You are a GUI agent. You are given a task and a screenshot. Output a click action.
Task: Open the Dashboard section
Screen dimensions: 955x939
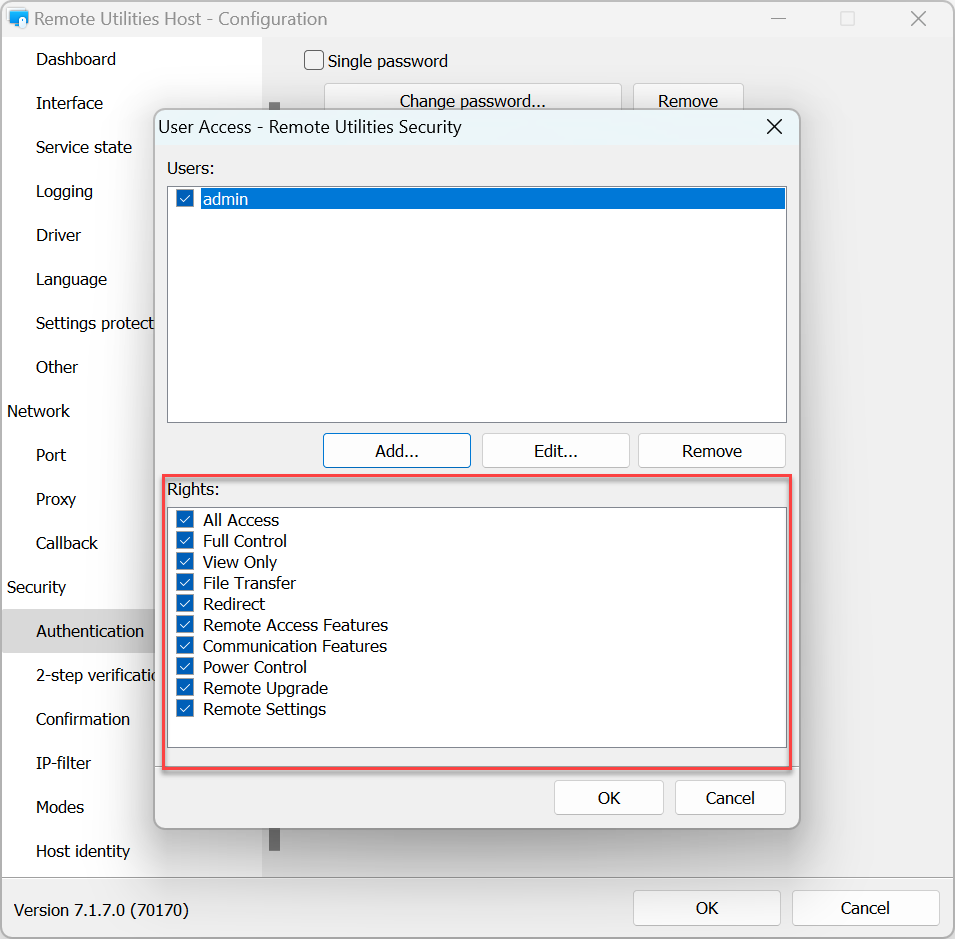coord(76,59)
